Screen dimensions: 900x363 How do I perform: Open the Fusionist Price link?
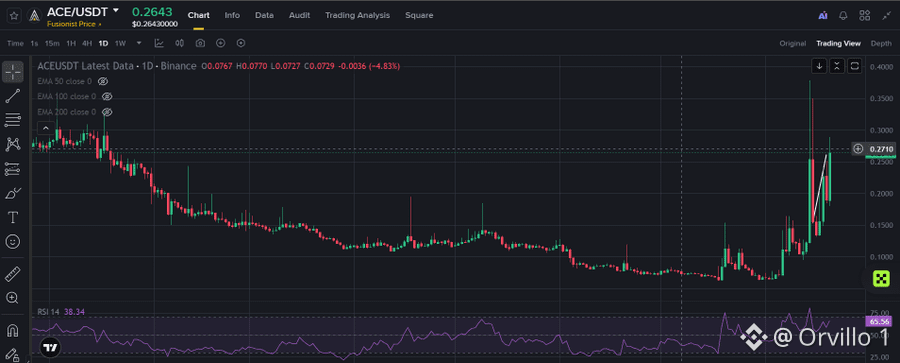74,24
